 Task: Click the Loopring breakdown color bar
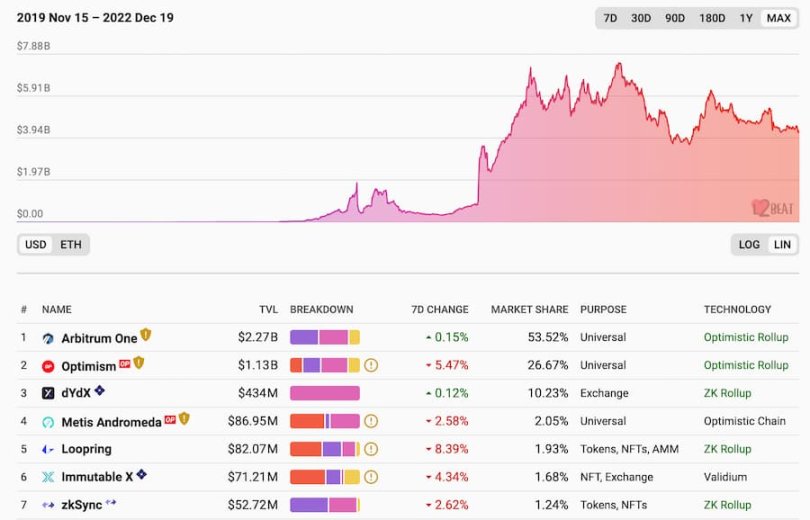click(325, 449)
